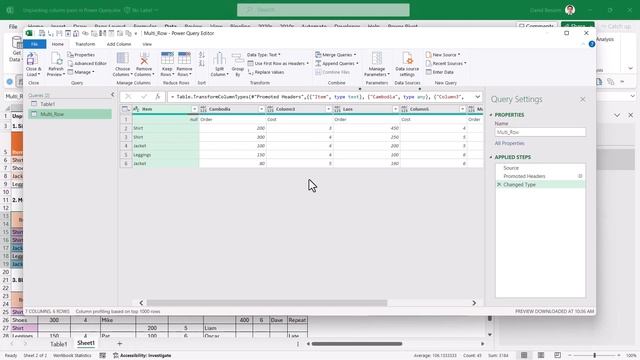Image resolution: width=640 pixels, height=360 pixels.
Task: Sort the column descending
Action: click(x=202, y=63)
